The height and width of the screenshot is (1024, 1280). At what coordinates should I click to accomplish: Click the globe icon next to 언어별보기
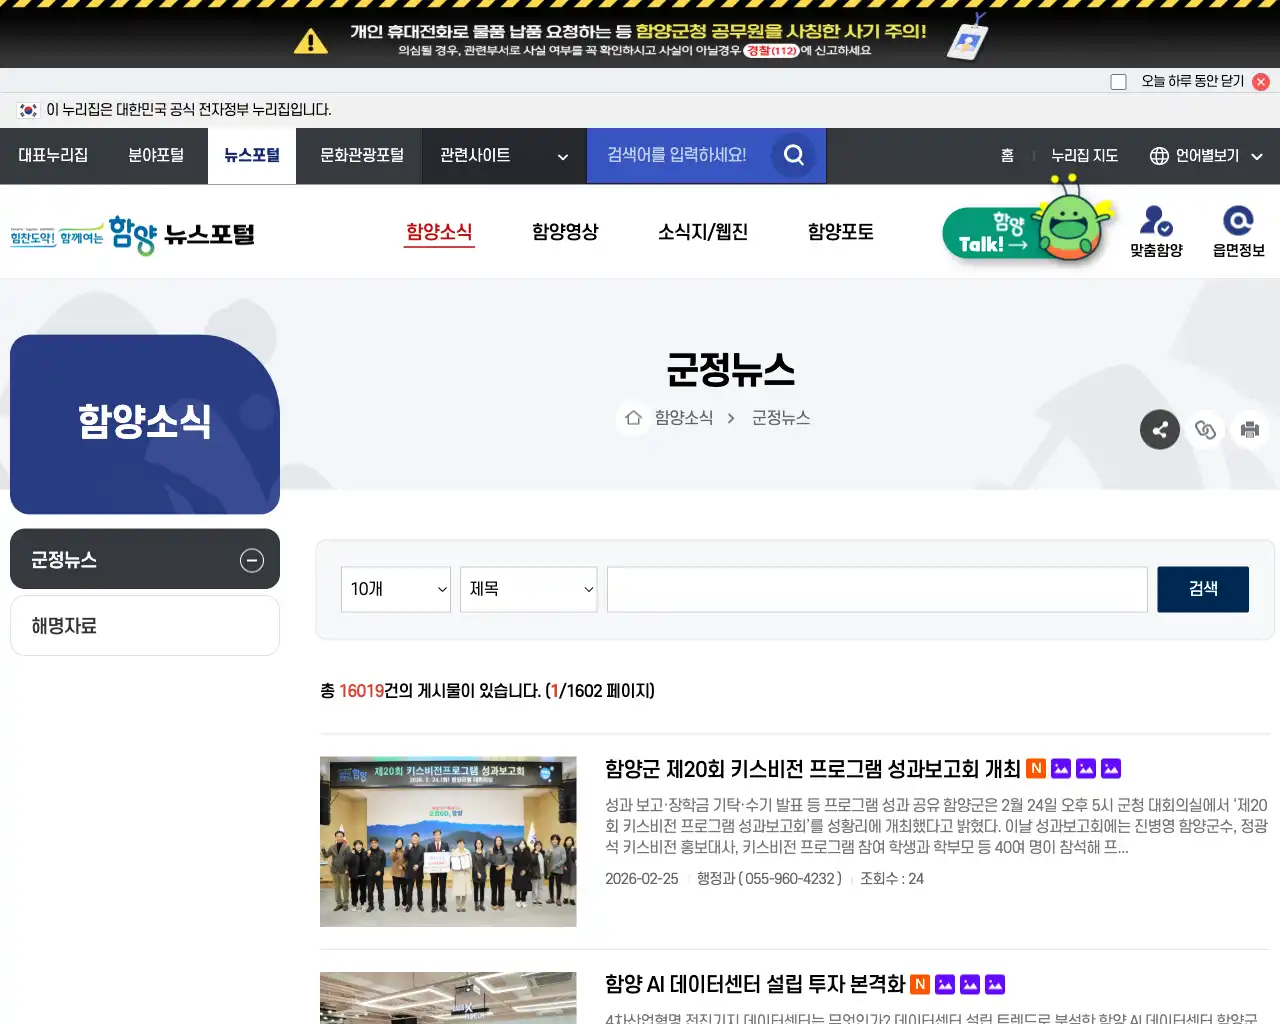pyautogui.click(x=1157, y=155)
